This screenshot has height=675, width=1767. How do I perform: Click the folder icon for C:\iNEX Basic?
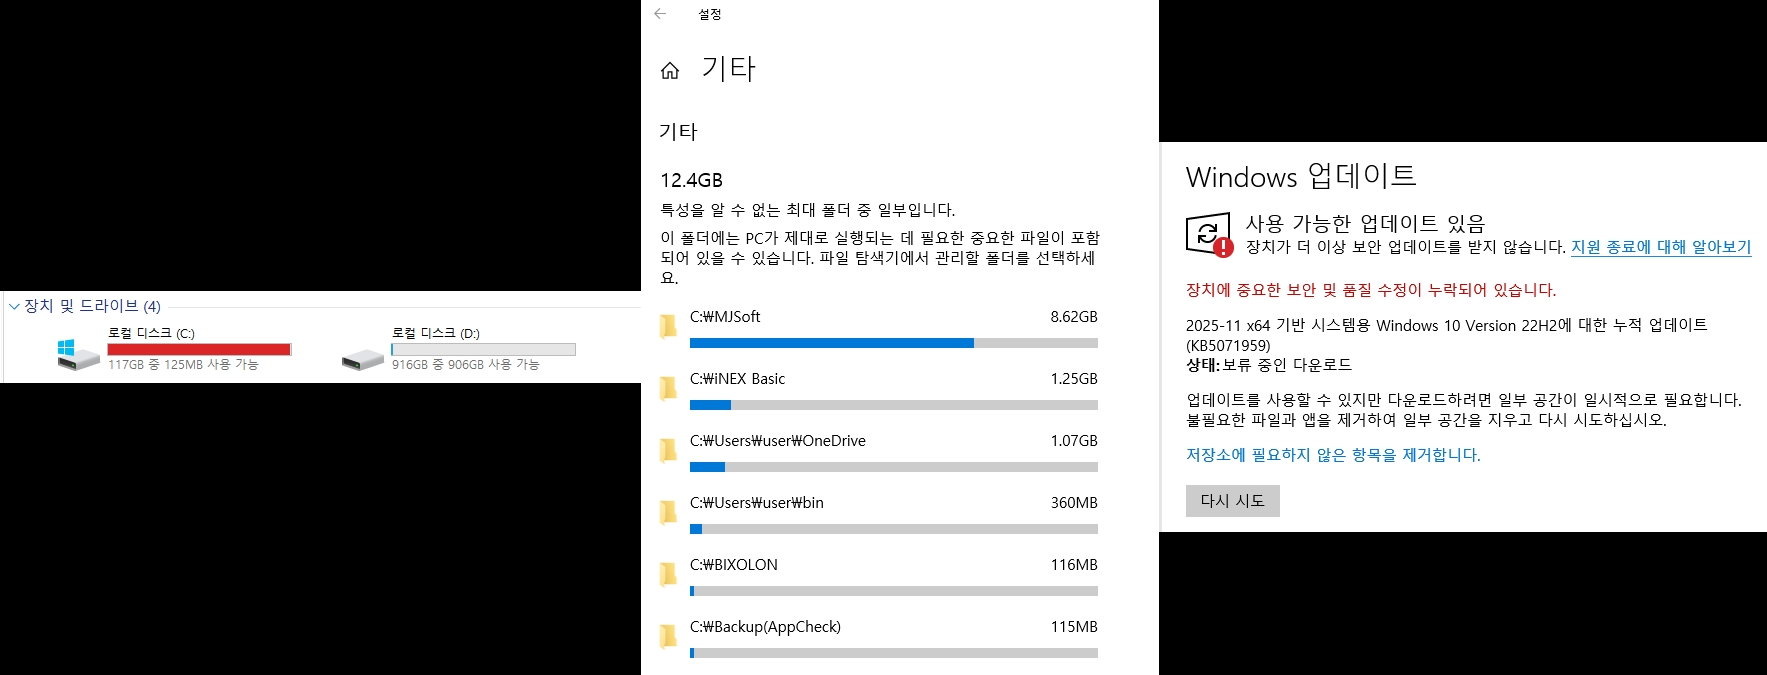668,389
